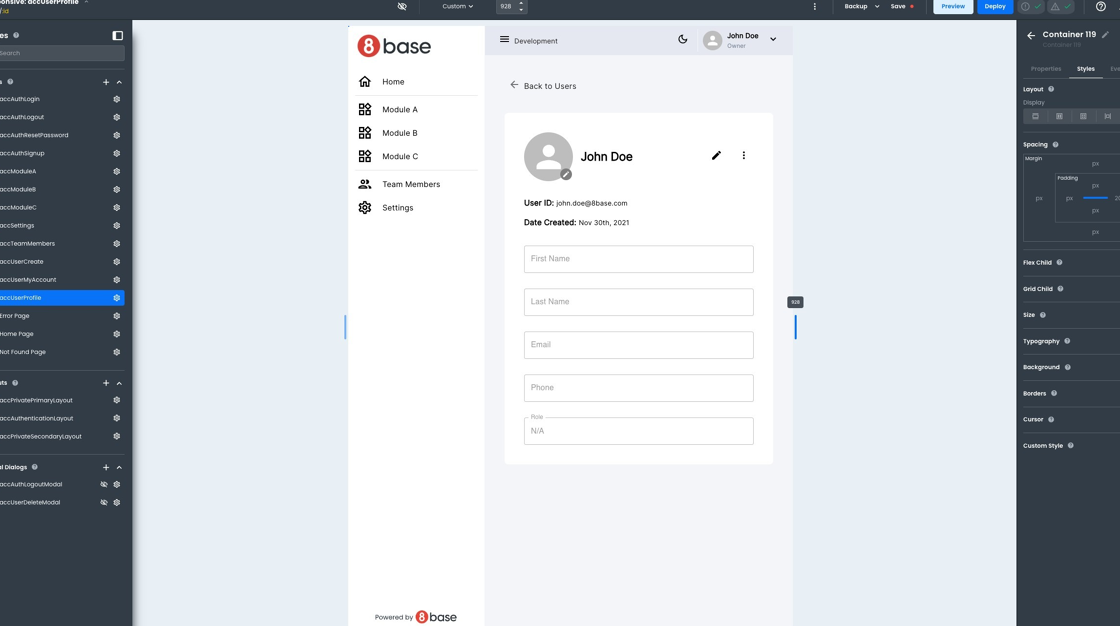The height and width of the screenshot is (626, 1120).
Task: Click the pencil edit icon beside John Doe
Action: click(716, 156)
